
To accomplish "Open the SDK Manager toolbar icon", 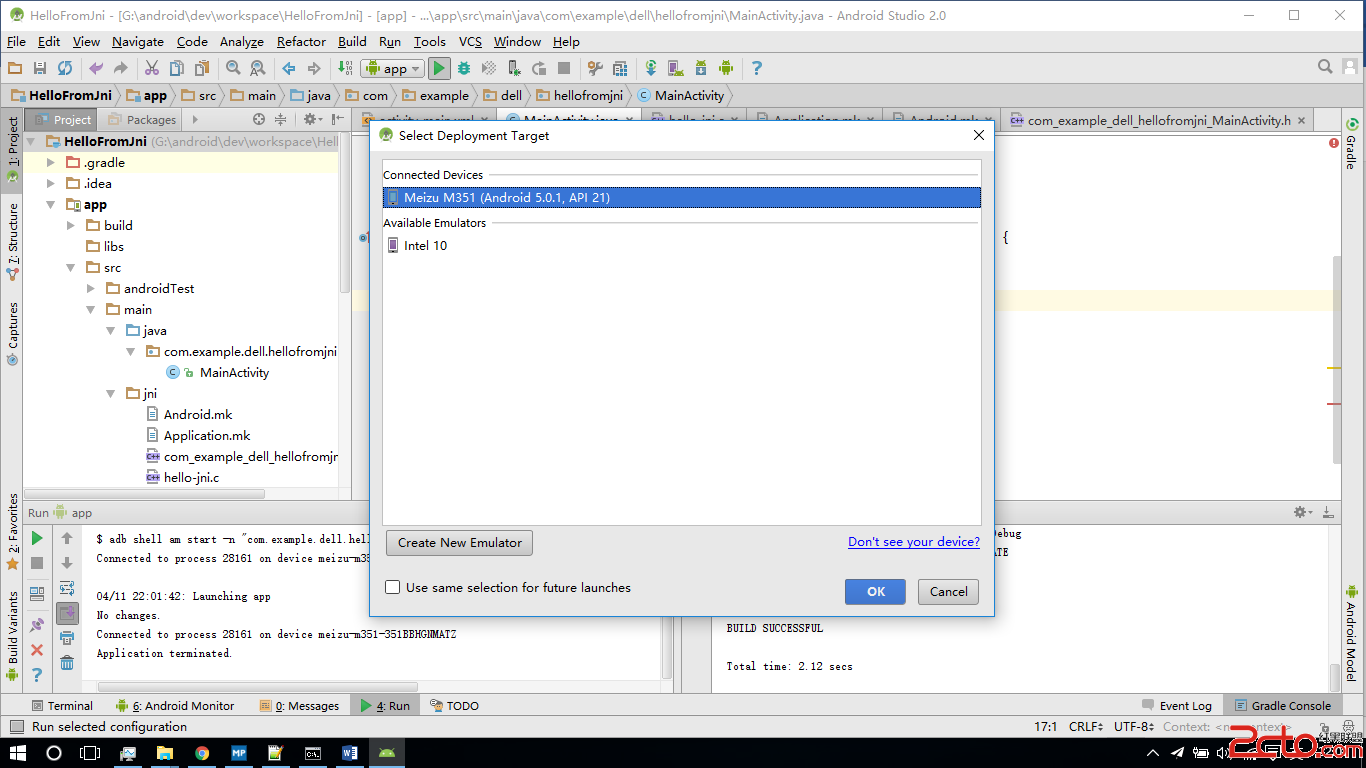I will point(701,68).
